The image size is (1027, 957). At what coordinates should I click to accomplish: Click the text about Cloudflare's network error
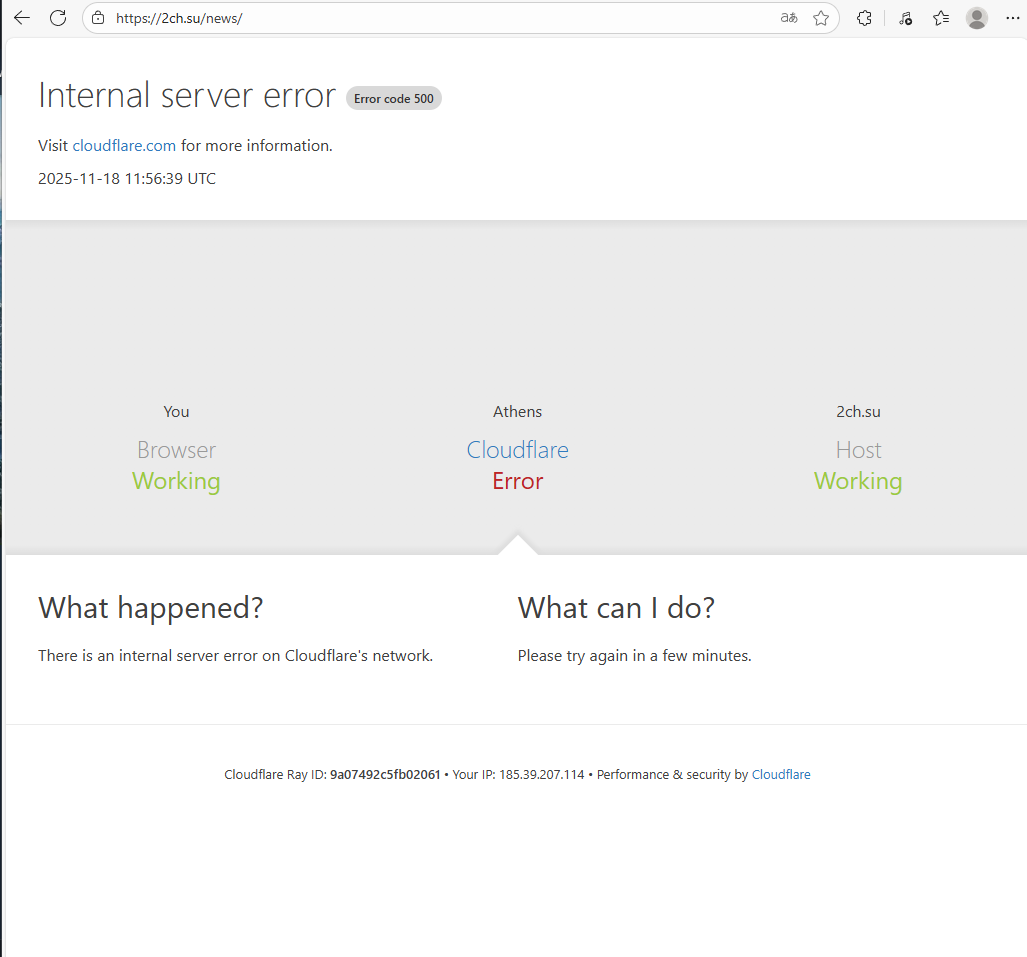(235, 656)
